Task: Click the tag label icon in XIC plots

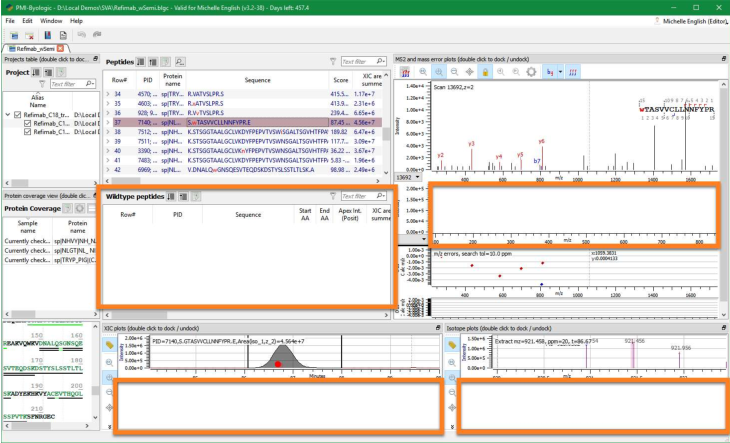Action: [x=109, y=345]
